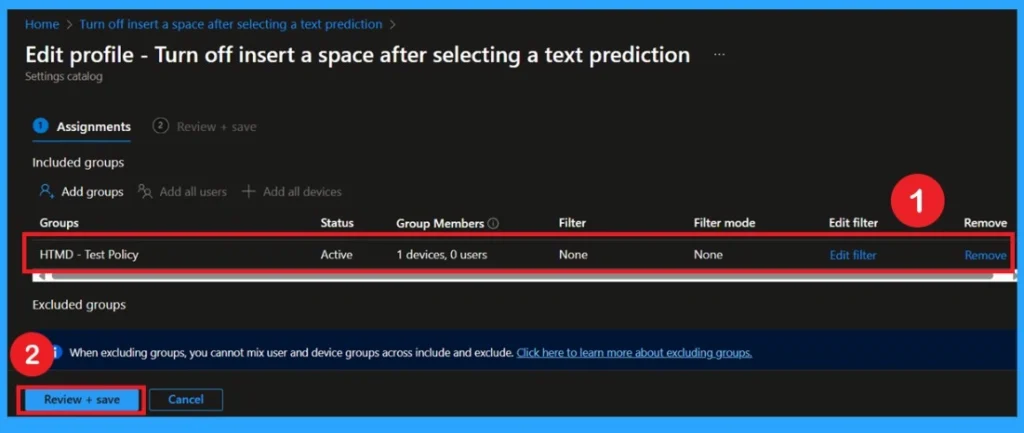Screen dimensions: 1024x433
Task: Switch to the Assignments tab
Action: coord(93,127)
